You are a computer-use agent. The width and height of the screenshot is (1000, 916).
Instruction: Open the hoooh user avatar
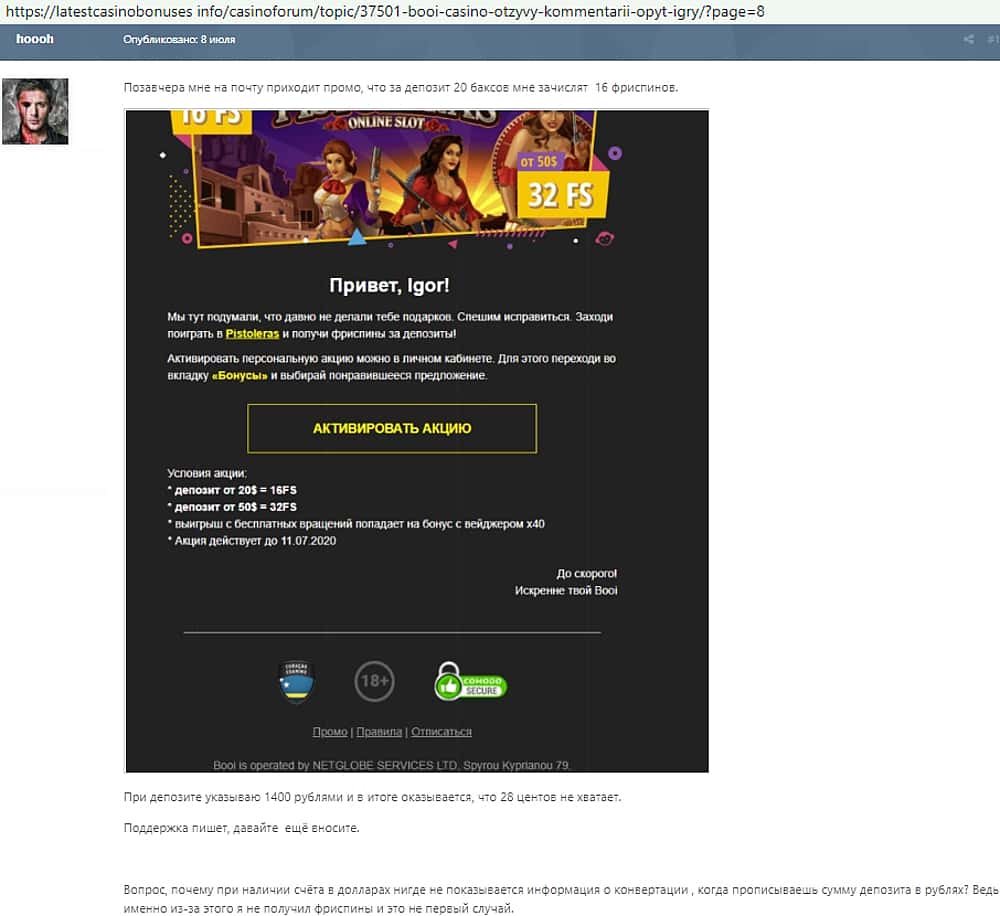click(x=35, y=111)
